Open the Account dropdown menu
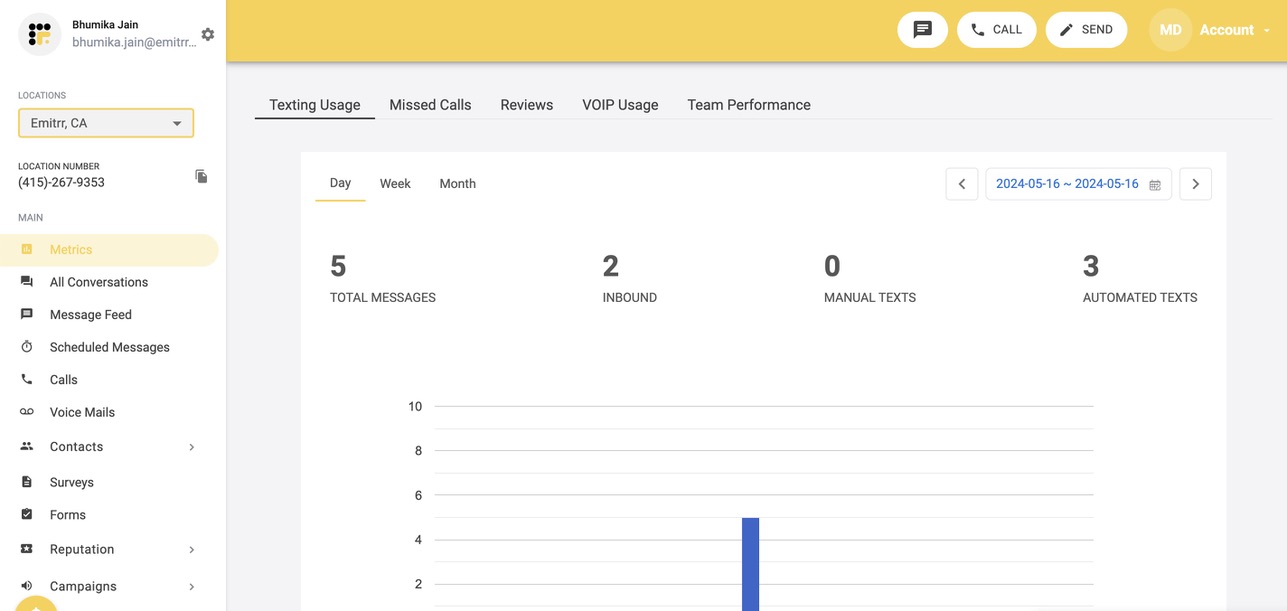The height and width of the screenshot is (611, 1287). point(1234,30)
